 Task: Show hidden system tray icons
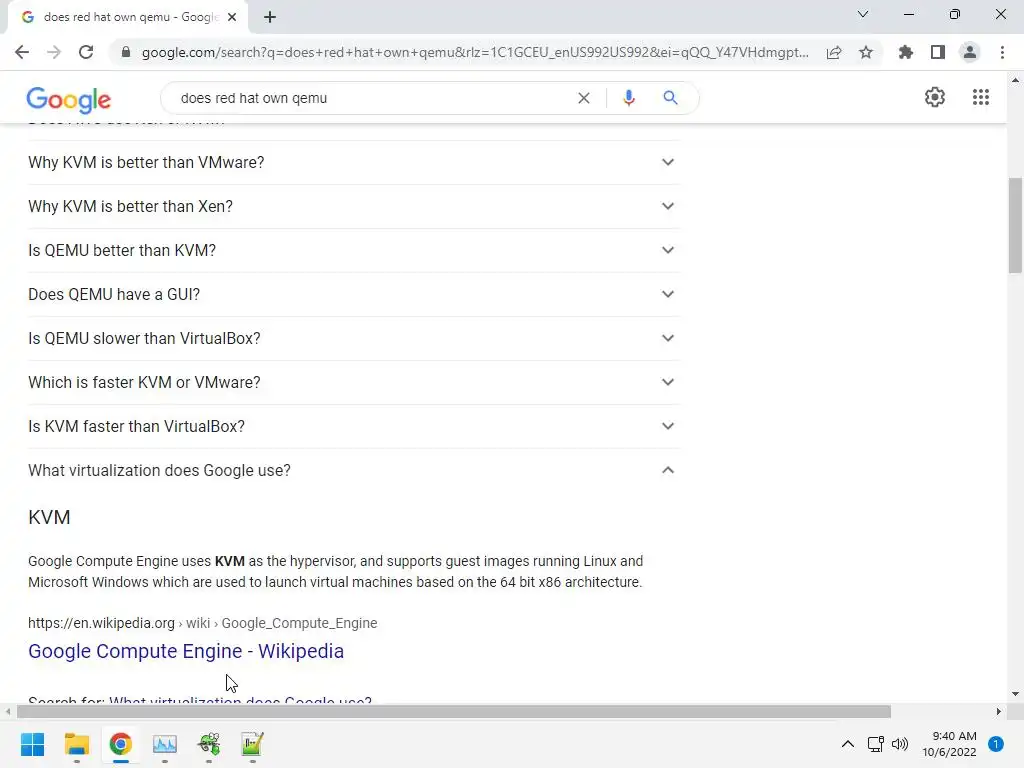tap(847, 744)
